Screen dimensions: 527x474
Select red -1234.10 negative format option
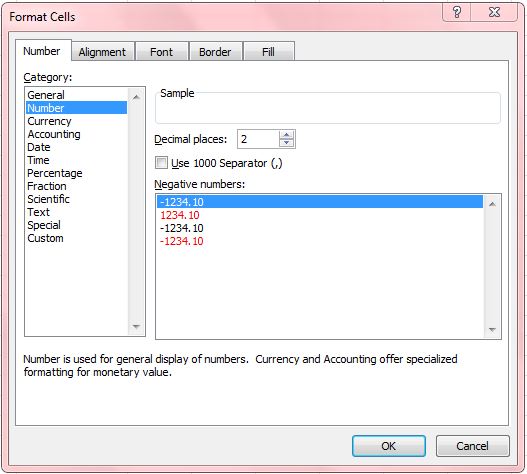[181, 241]
